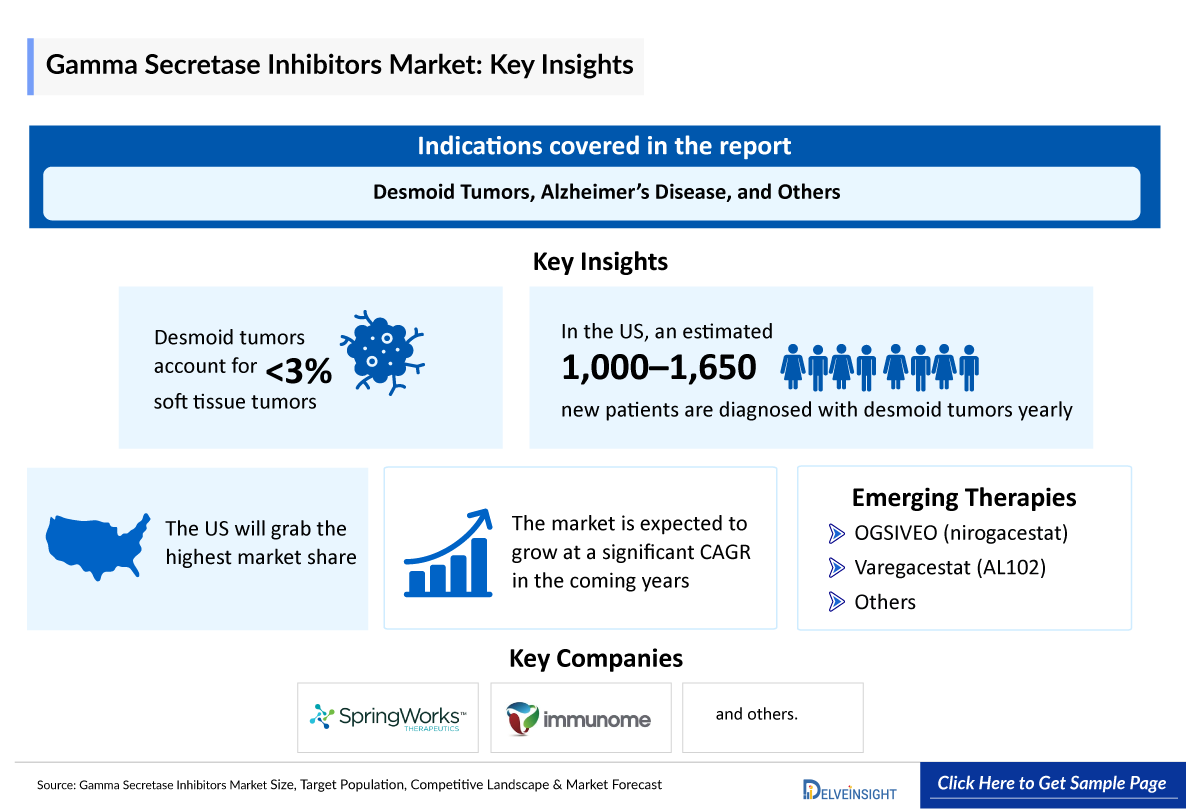The height and width of the screenshot is (812, 1200).
Task: Select the US map icon
Action: tap(95, 548)
